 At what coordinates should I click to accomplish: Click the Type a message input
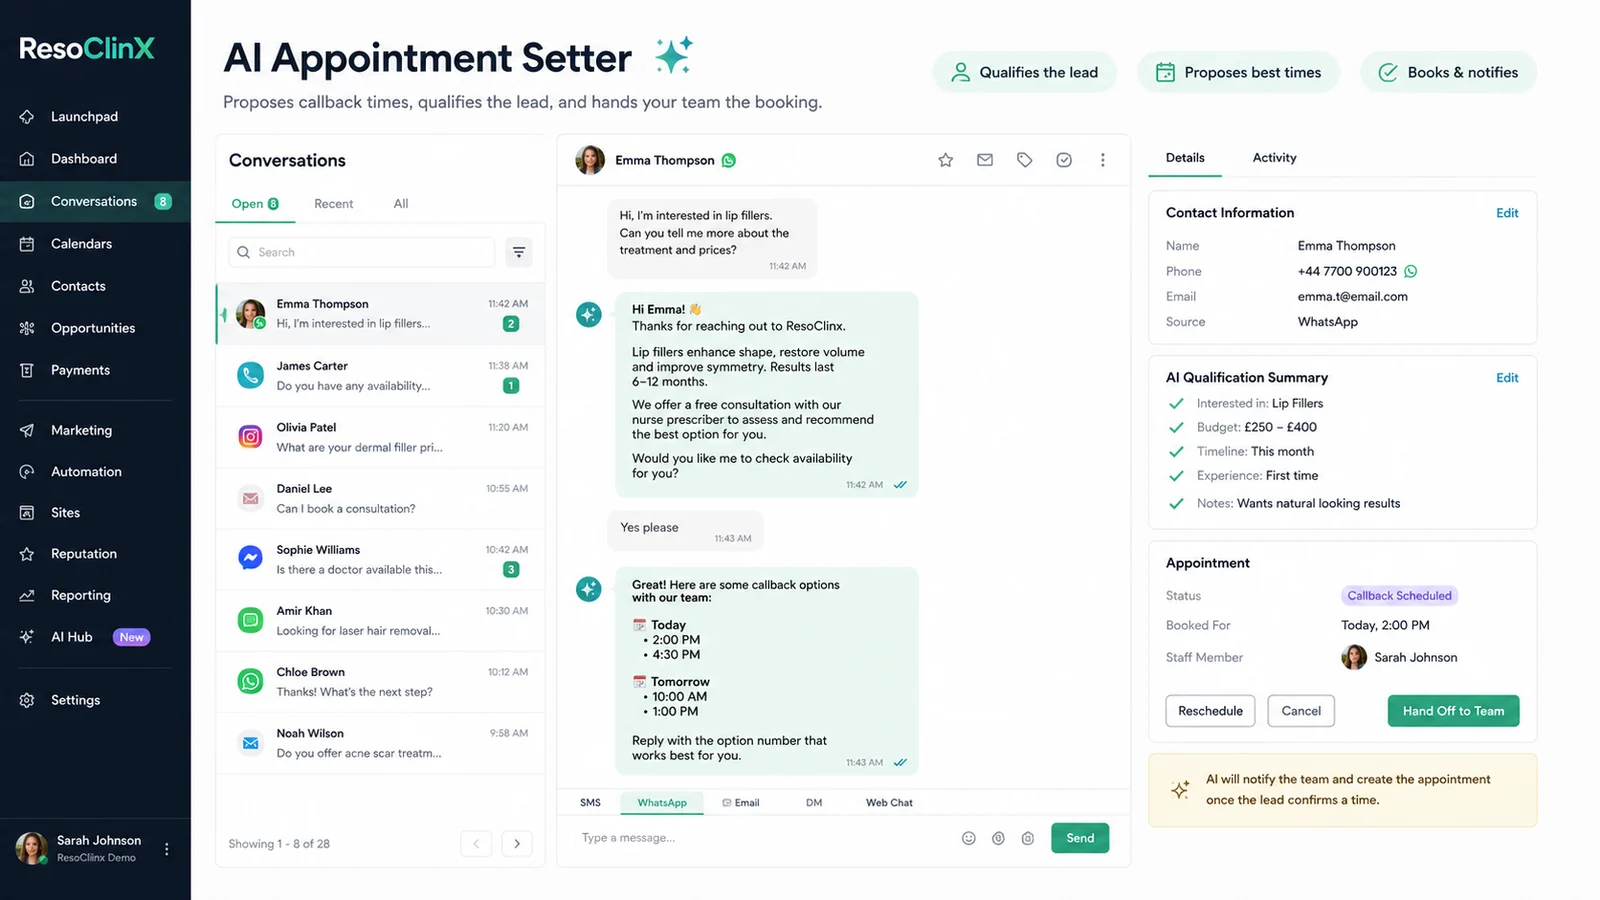[x=760, y=838]
